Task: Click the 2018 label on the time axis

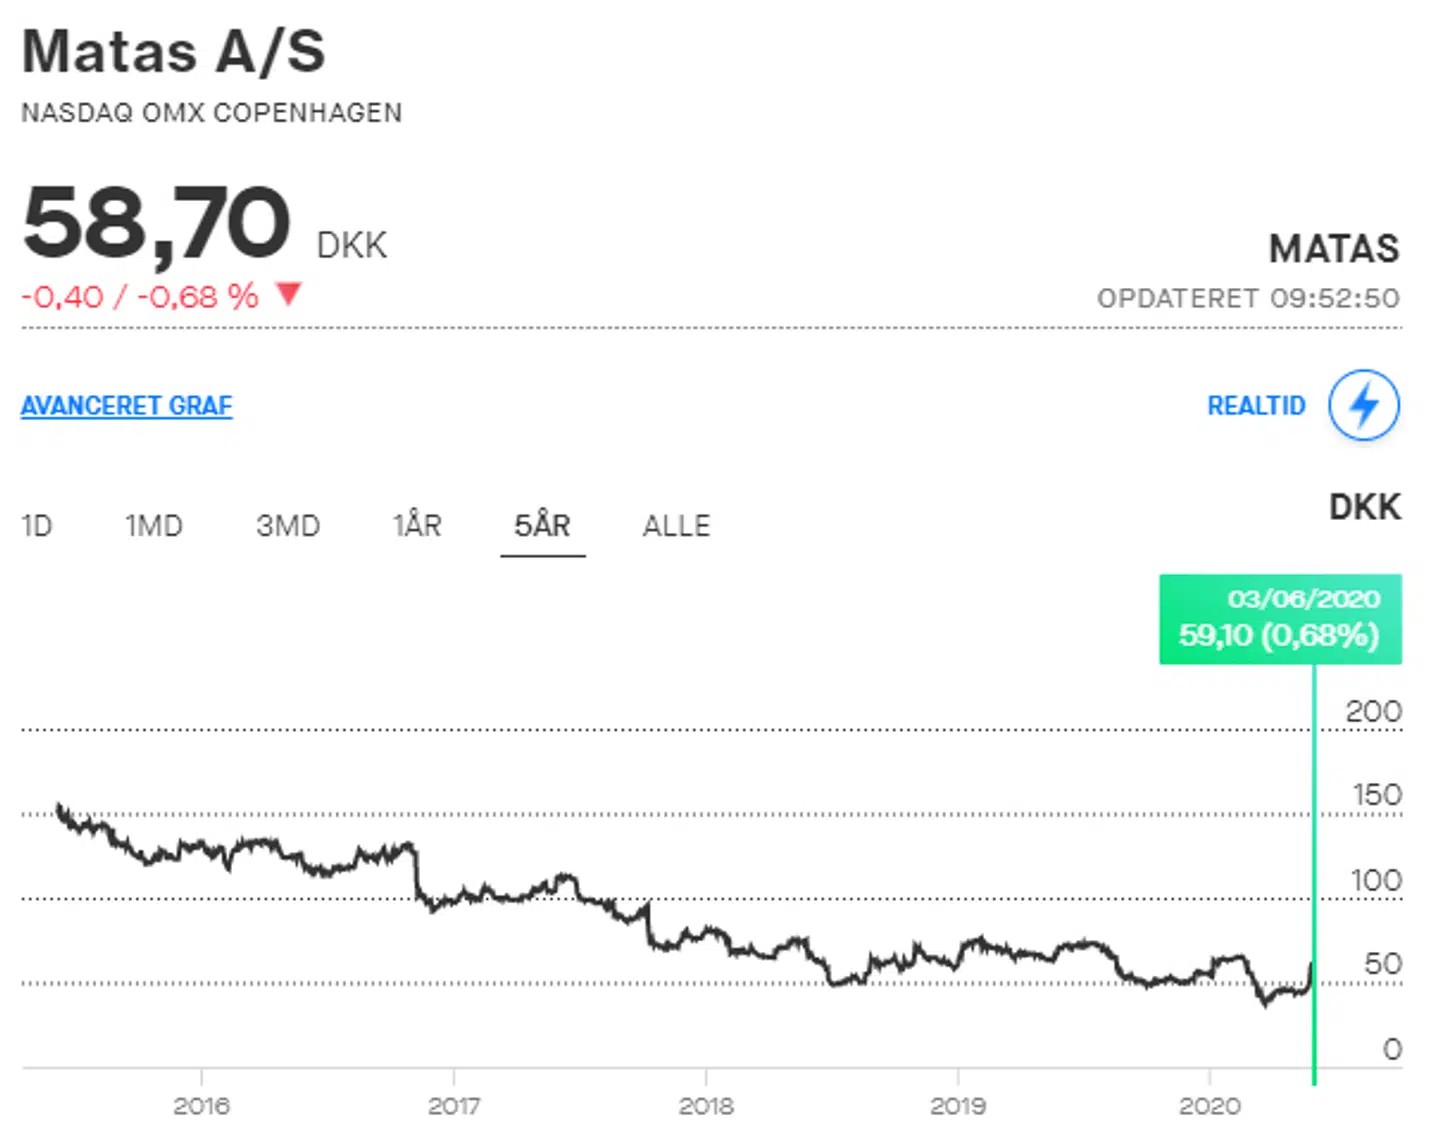Action: [706, 1106]
